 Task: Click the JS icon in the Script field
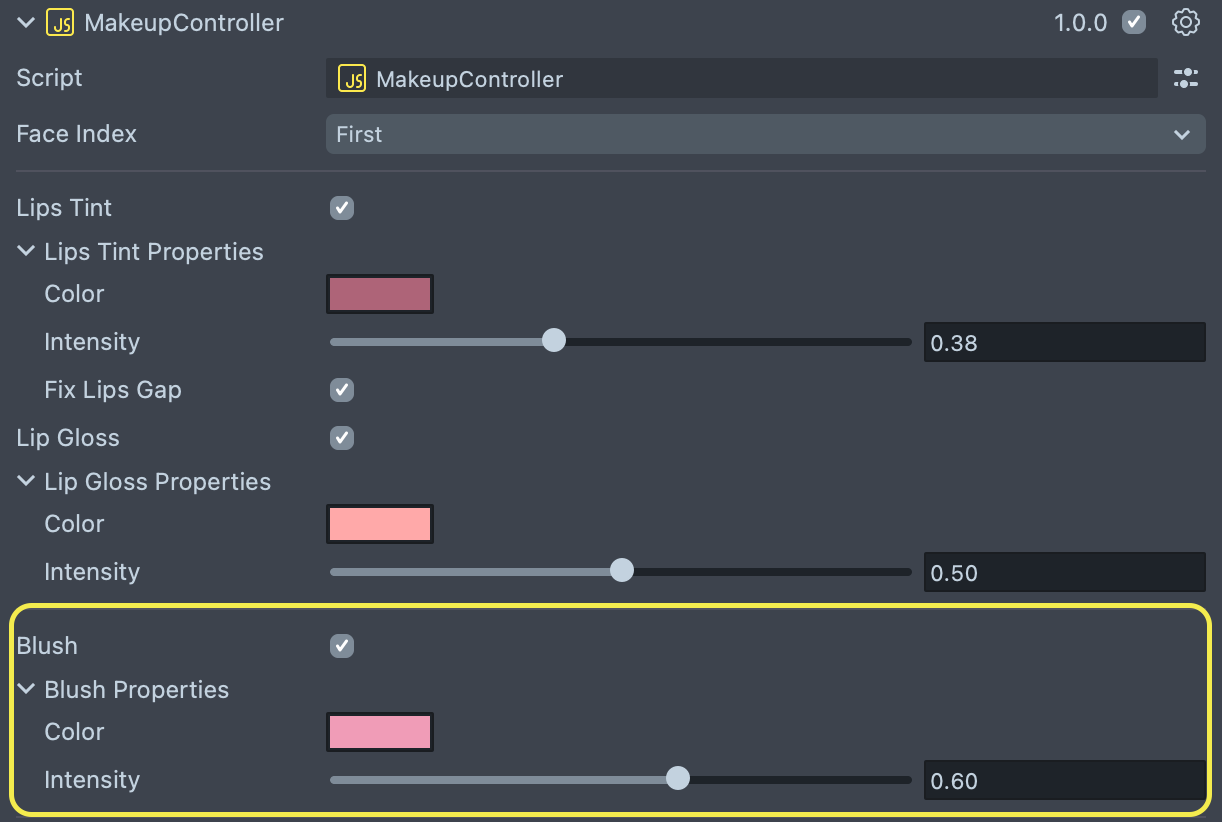pos(352,79)
